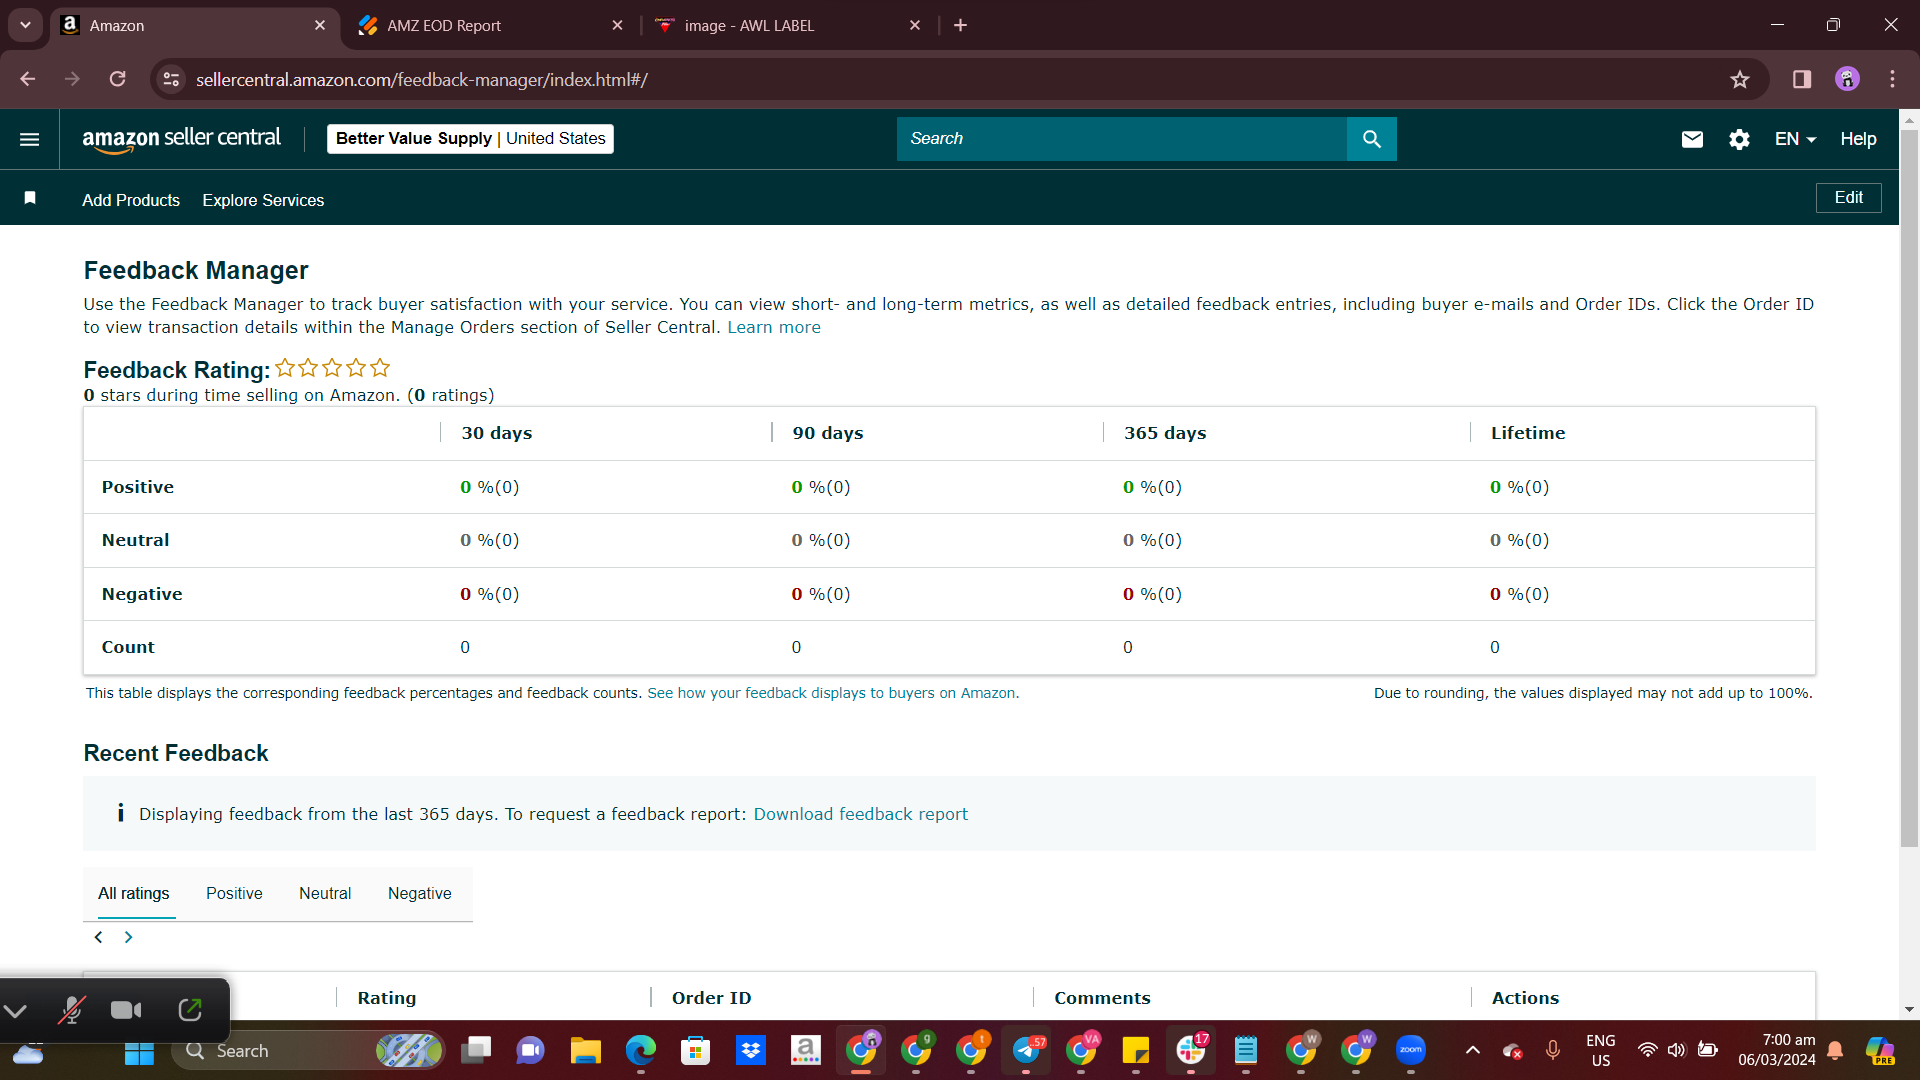The width and height of the screenshot is (1920, 1080).
Task: Click the search magnifier button
Action: pyautogui.click(x=1372, y=139)
